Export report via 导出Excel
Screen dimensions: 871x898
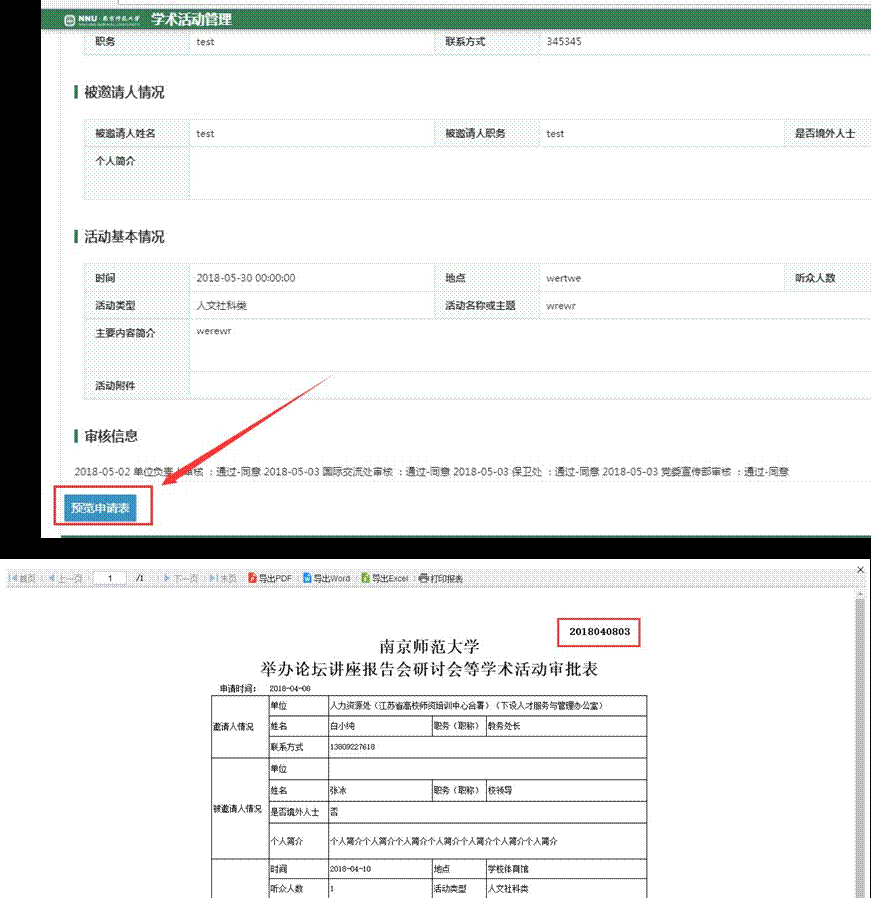(x=385, y=578)
